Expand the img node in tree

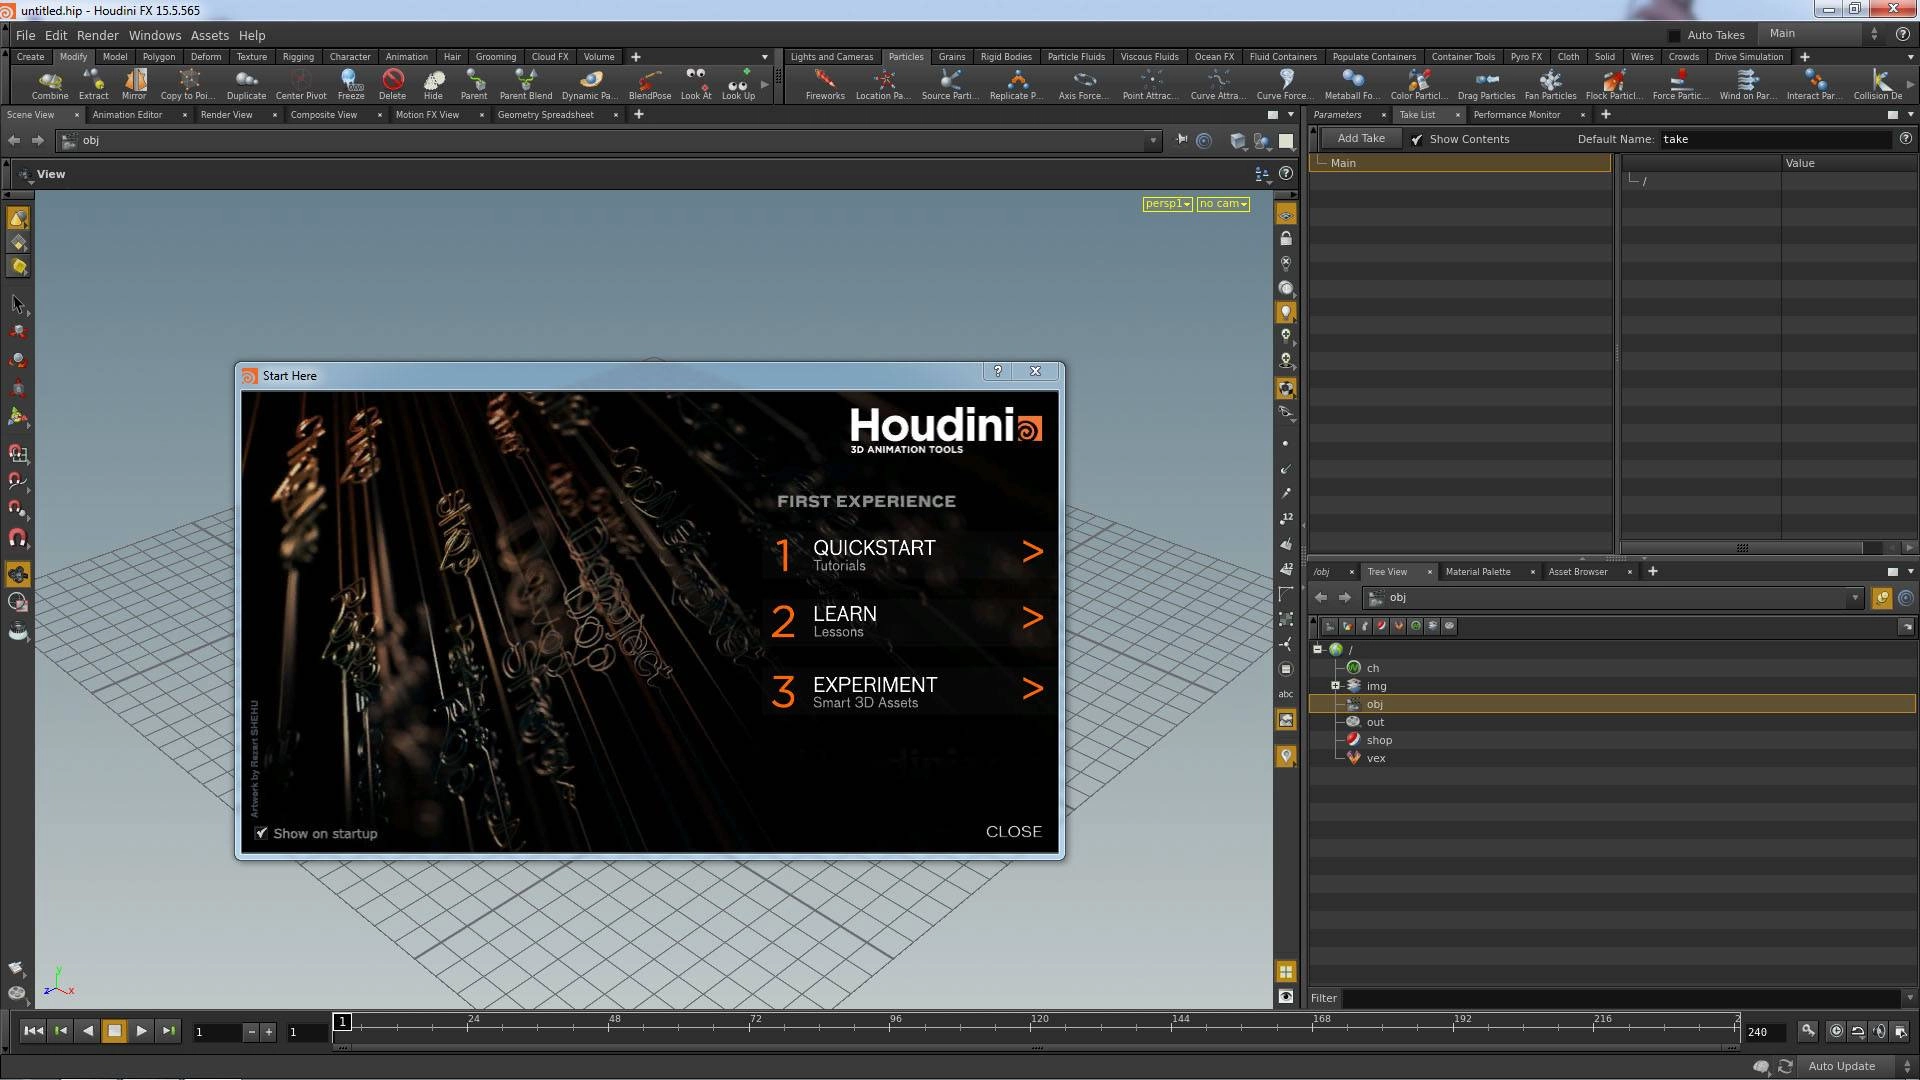(x=1335, y=686)
